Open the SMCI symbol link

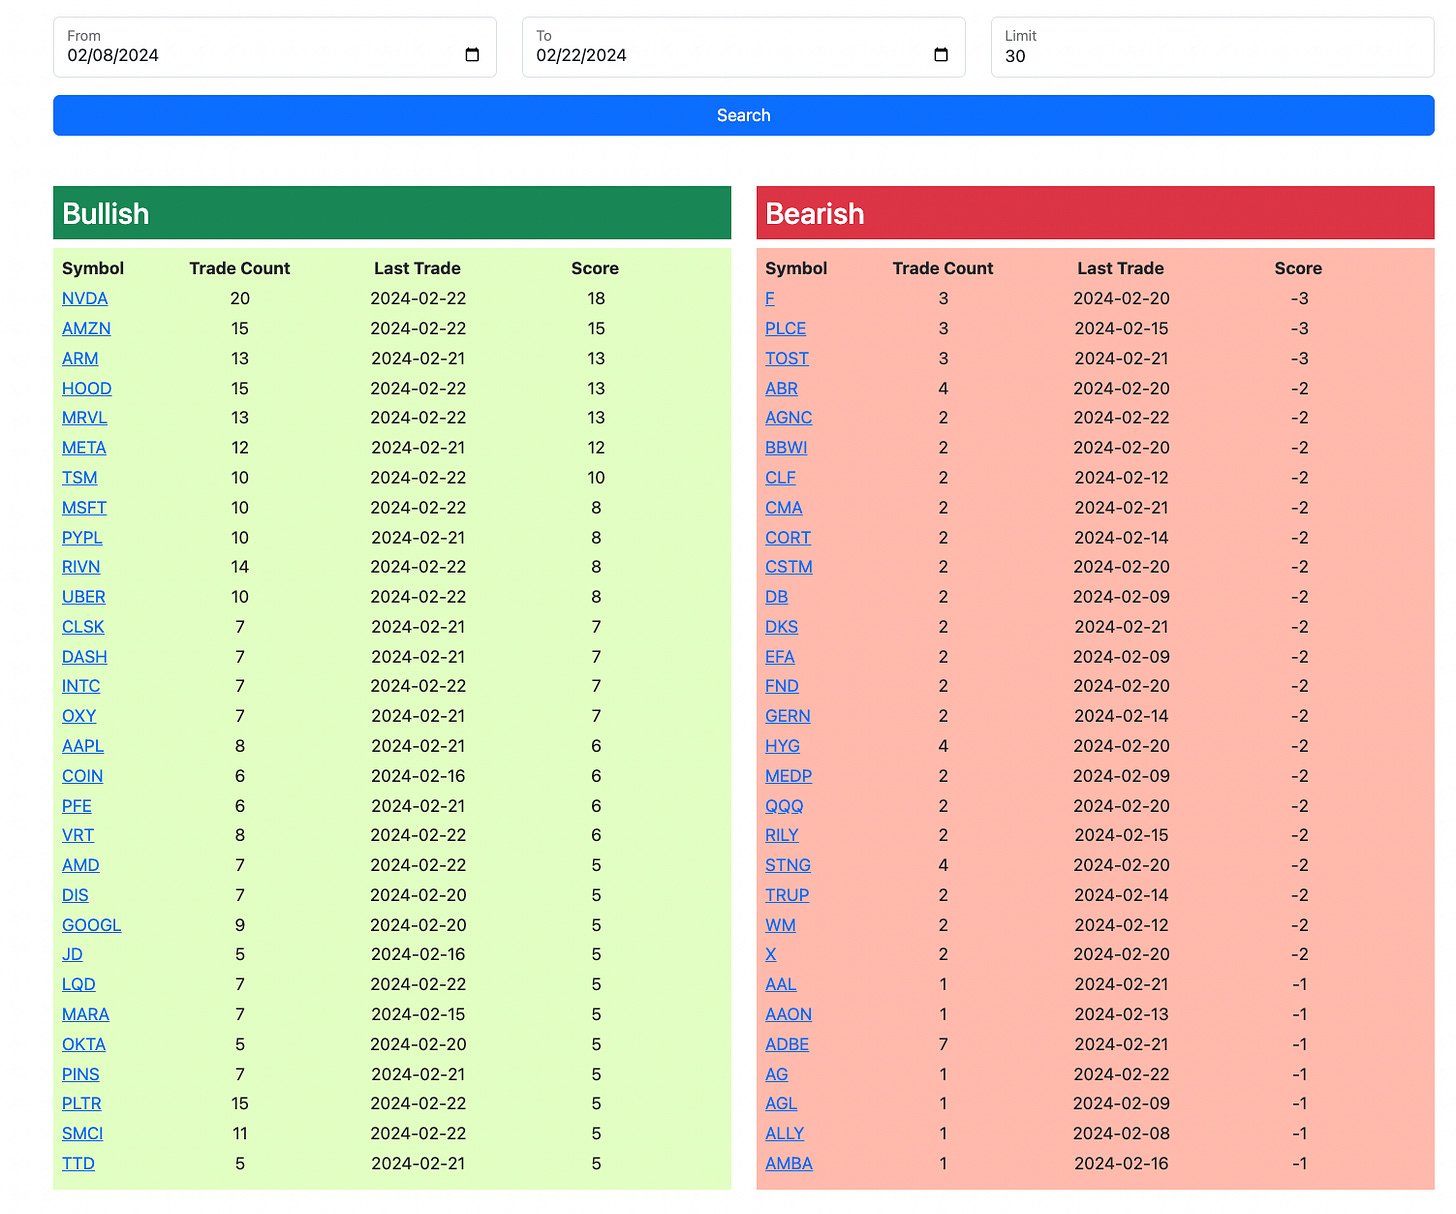(x=83, y=1133)
